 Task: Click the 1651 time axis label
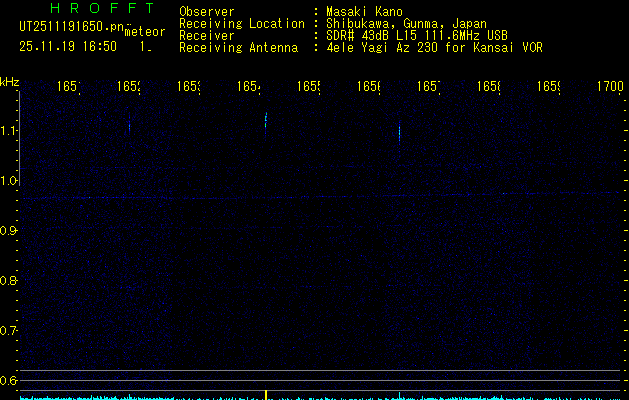[68, 86]
